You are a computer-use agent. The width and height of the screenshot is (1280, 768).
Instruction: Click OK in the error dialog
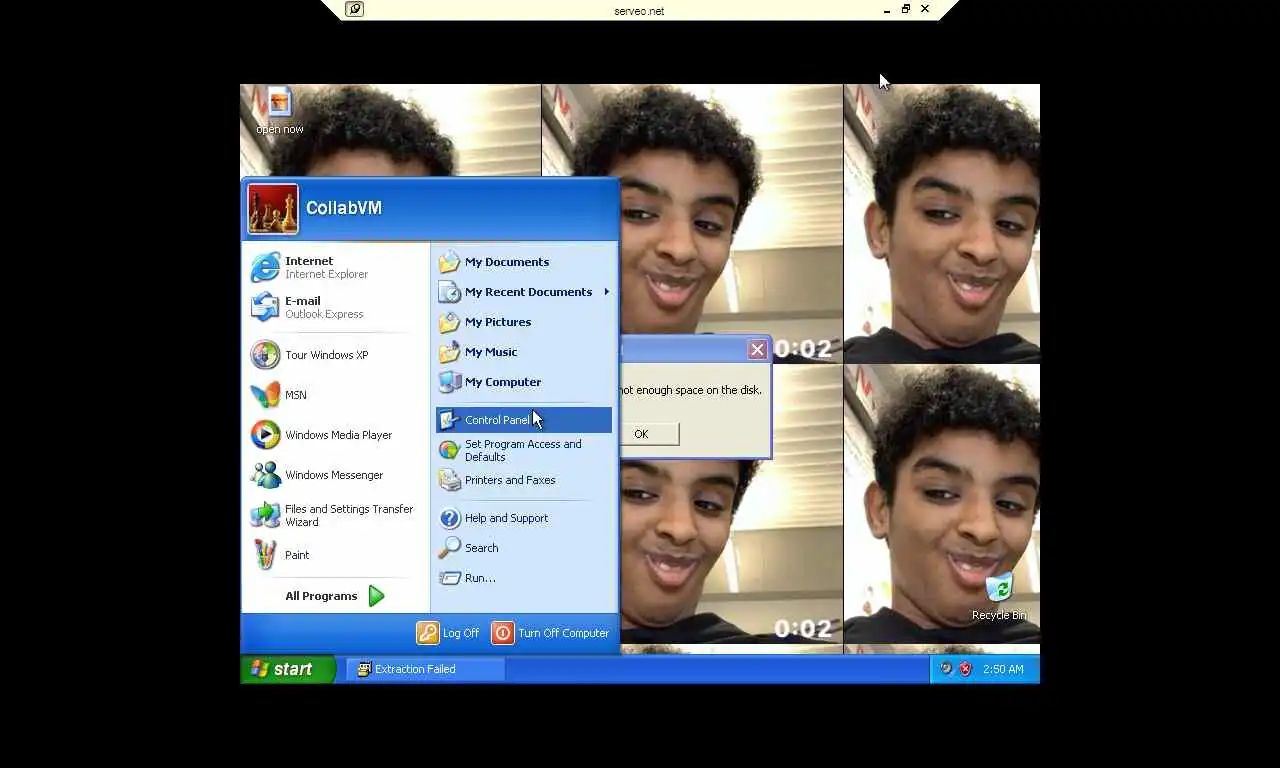pyautogui.click(x=641, y=434)
